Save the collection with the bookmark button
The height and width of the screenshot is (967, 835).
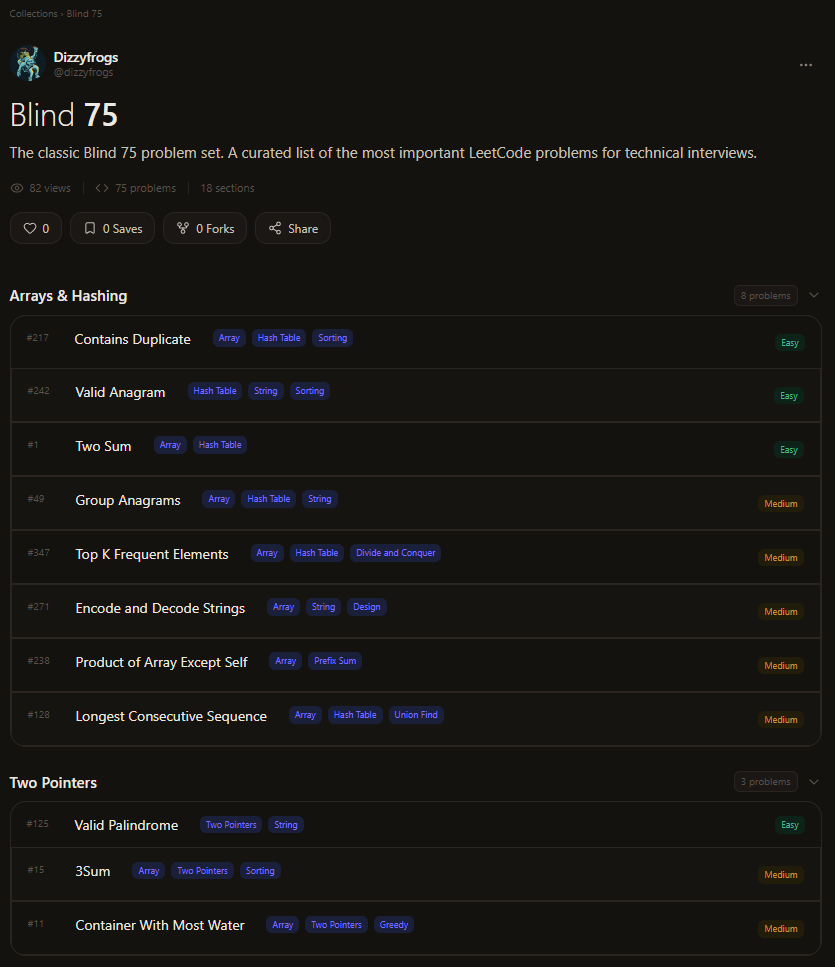pyautogui.click(x=112, y=228)
